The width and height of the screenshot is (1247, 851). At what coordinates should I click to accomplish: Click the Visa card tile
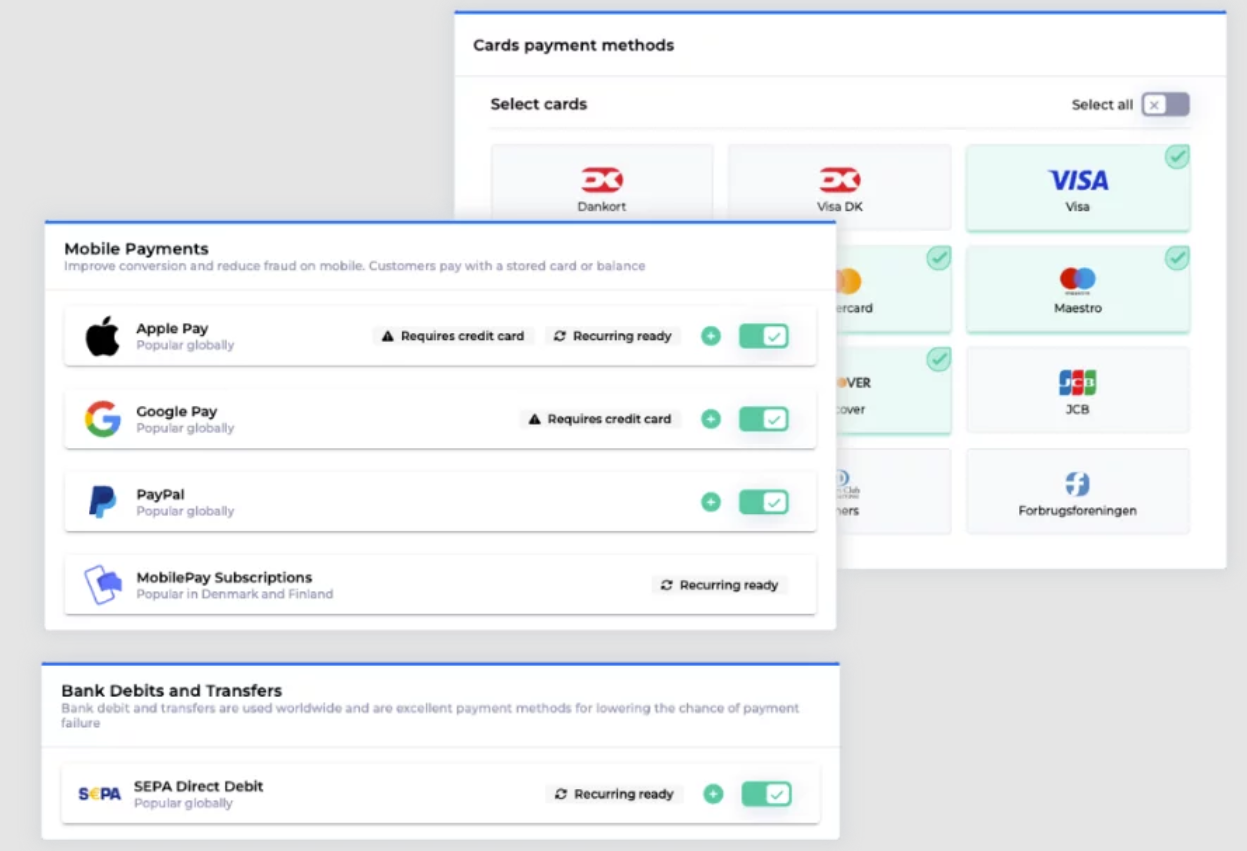[x=1078, y=188]
